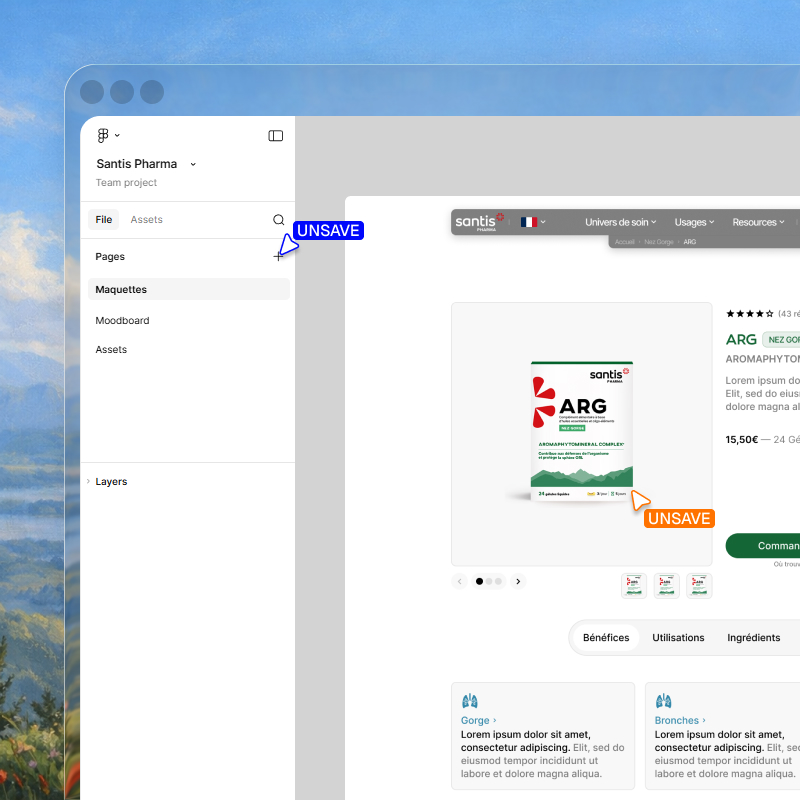Click the next carousel arrow
800x800 pixels.
518,581
